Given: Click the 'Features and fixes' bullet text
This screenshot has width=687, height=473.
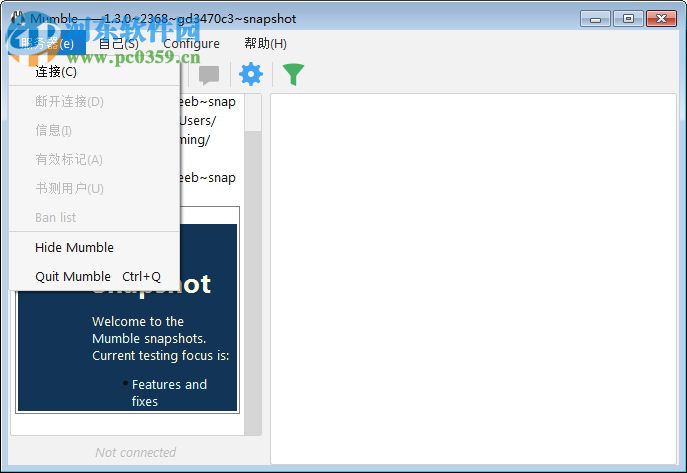Looking at the screenshot, I should (x=169, y=393).
